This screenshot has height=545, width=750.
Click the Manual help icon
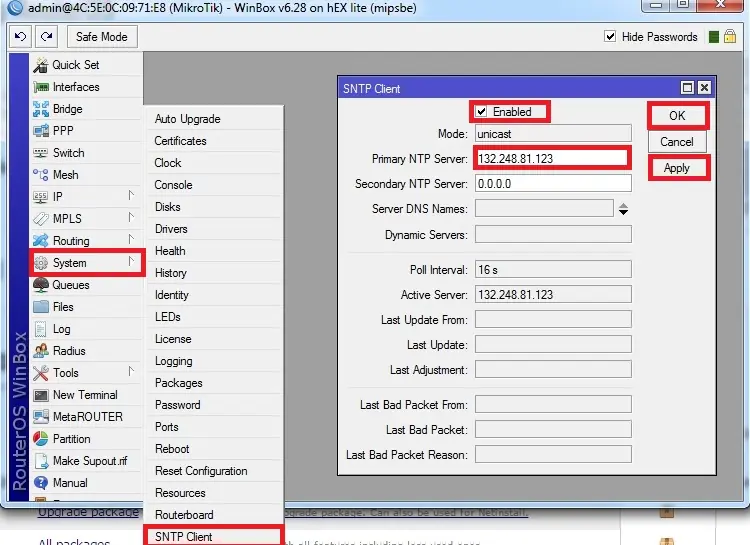[x=41, y=483]
